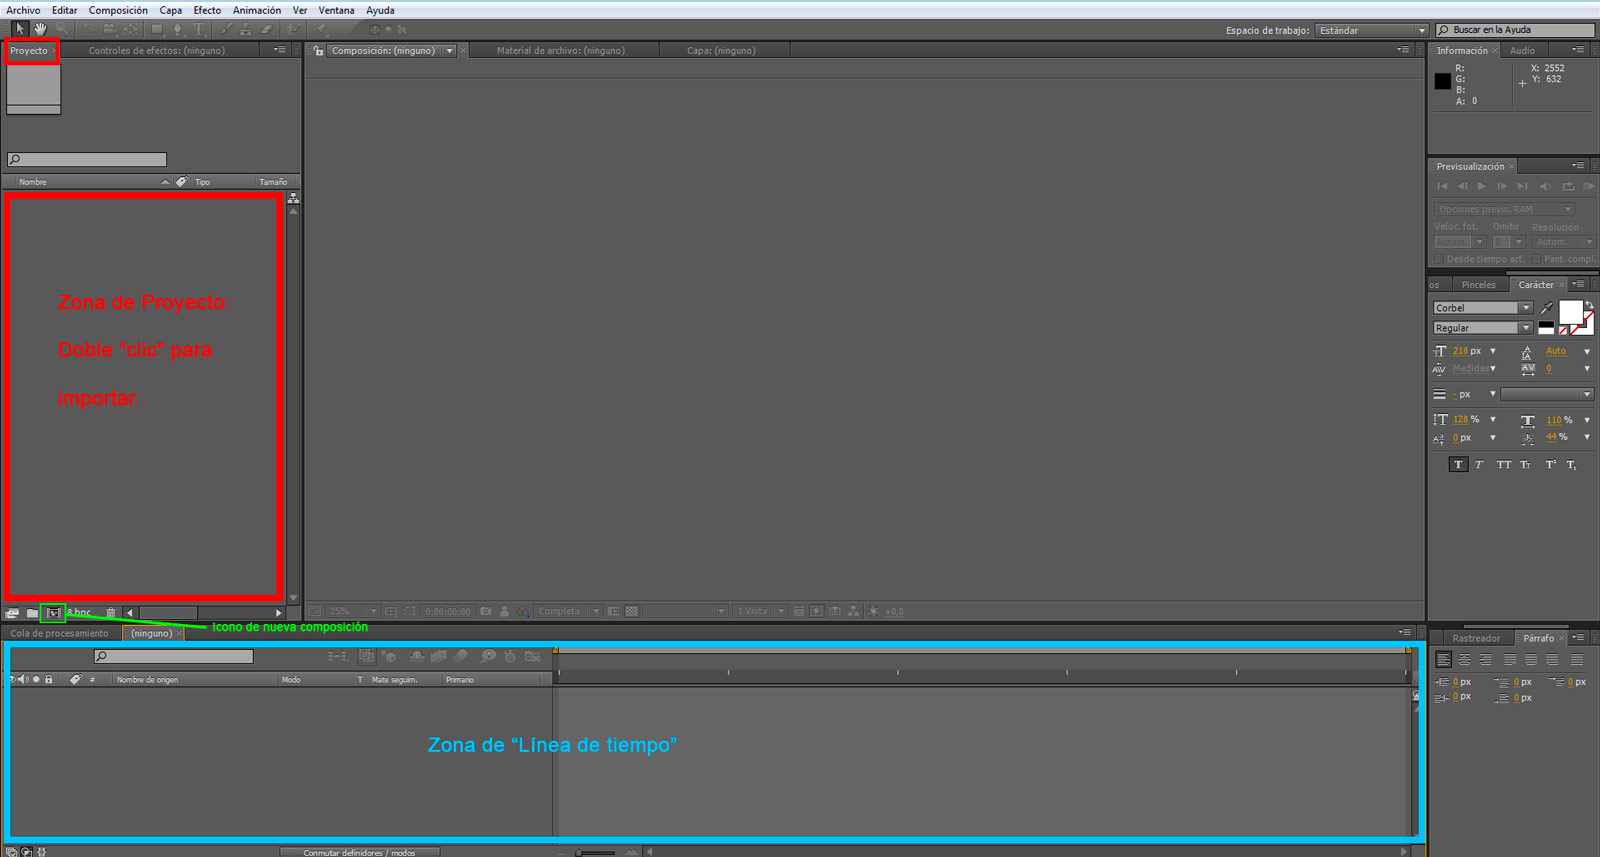Toggle loop option in Previsualización
The height and width of the screenshot is (857, 1600).
[1568, 186]
